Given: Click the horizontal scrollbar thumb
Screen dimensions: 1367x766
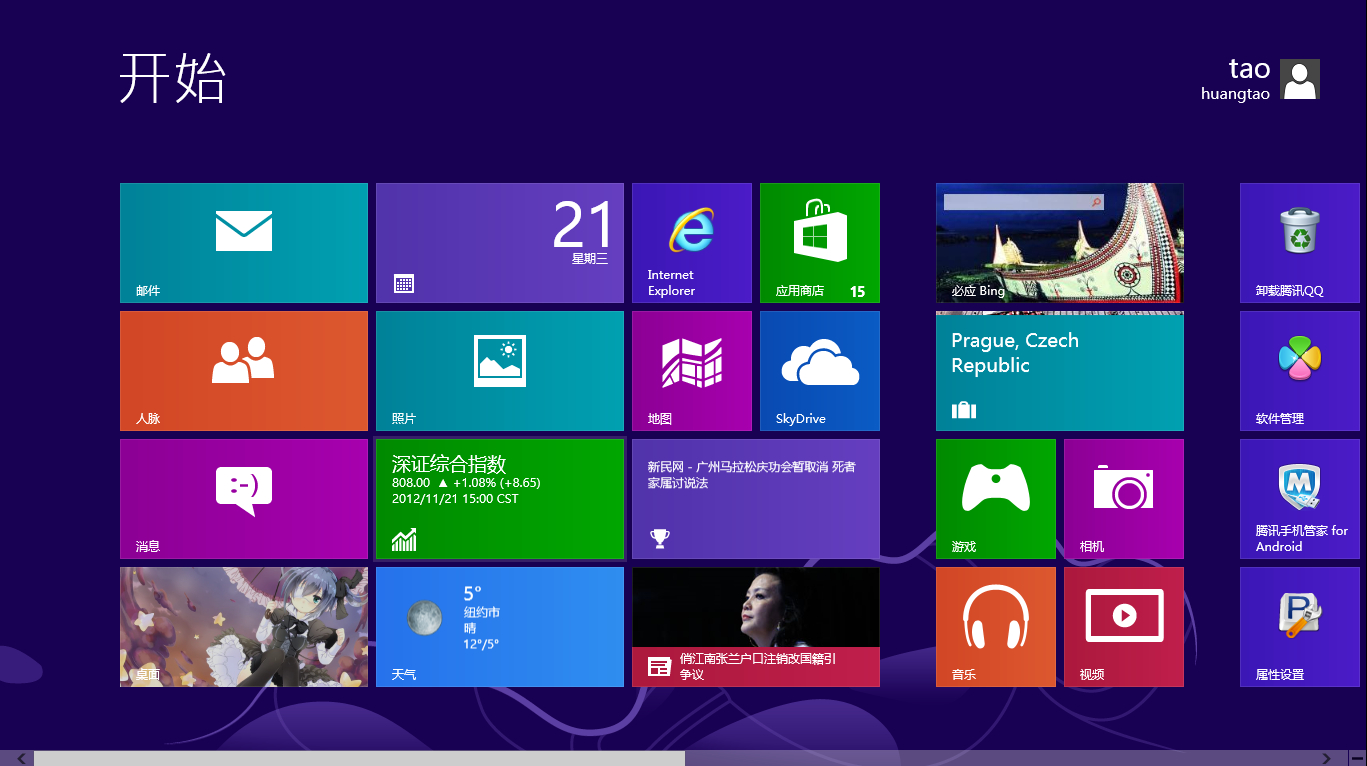Looking at the screenshot, I should (x=360, y=758).
